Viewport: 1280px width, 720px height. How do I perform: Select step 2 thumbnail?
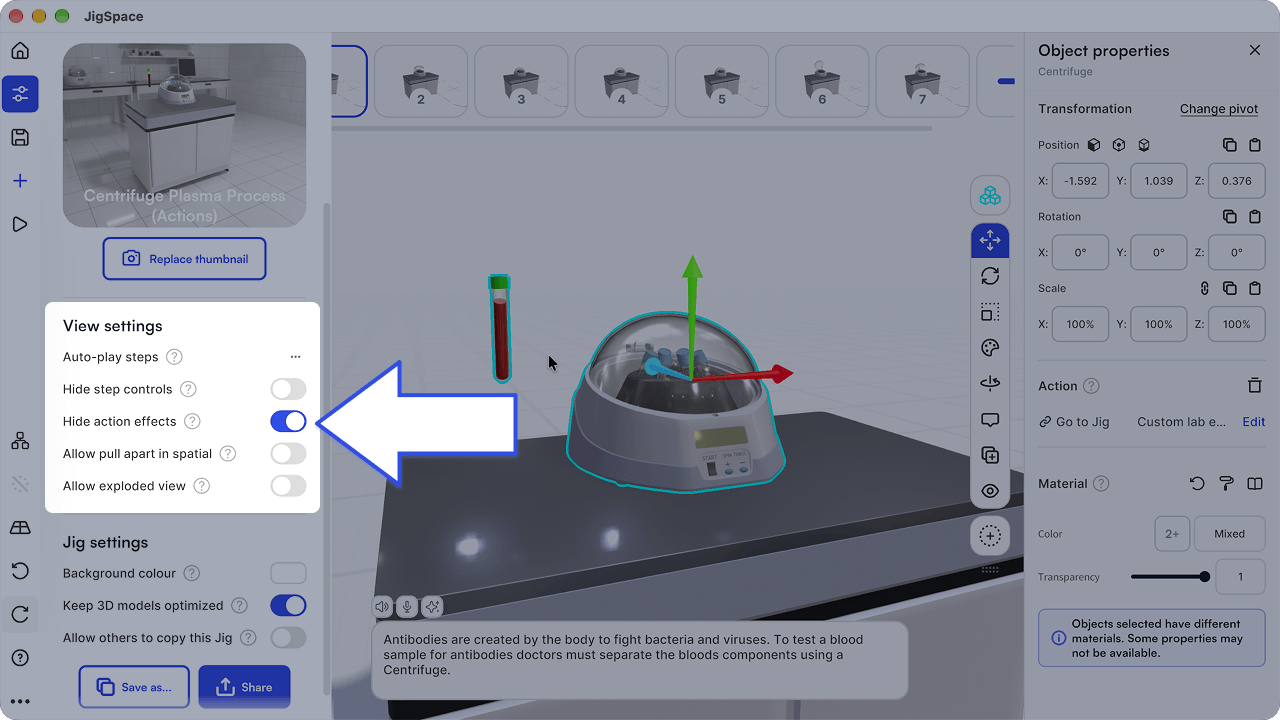tap(421, 81)
